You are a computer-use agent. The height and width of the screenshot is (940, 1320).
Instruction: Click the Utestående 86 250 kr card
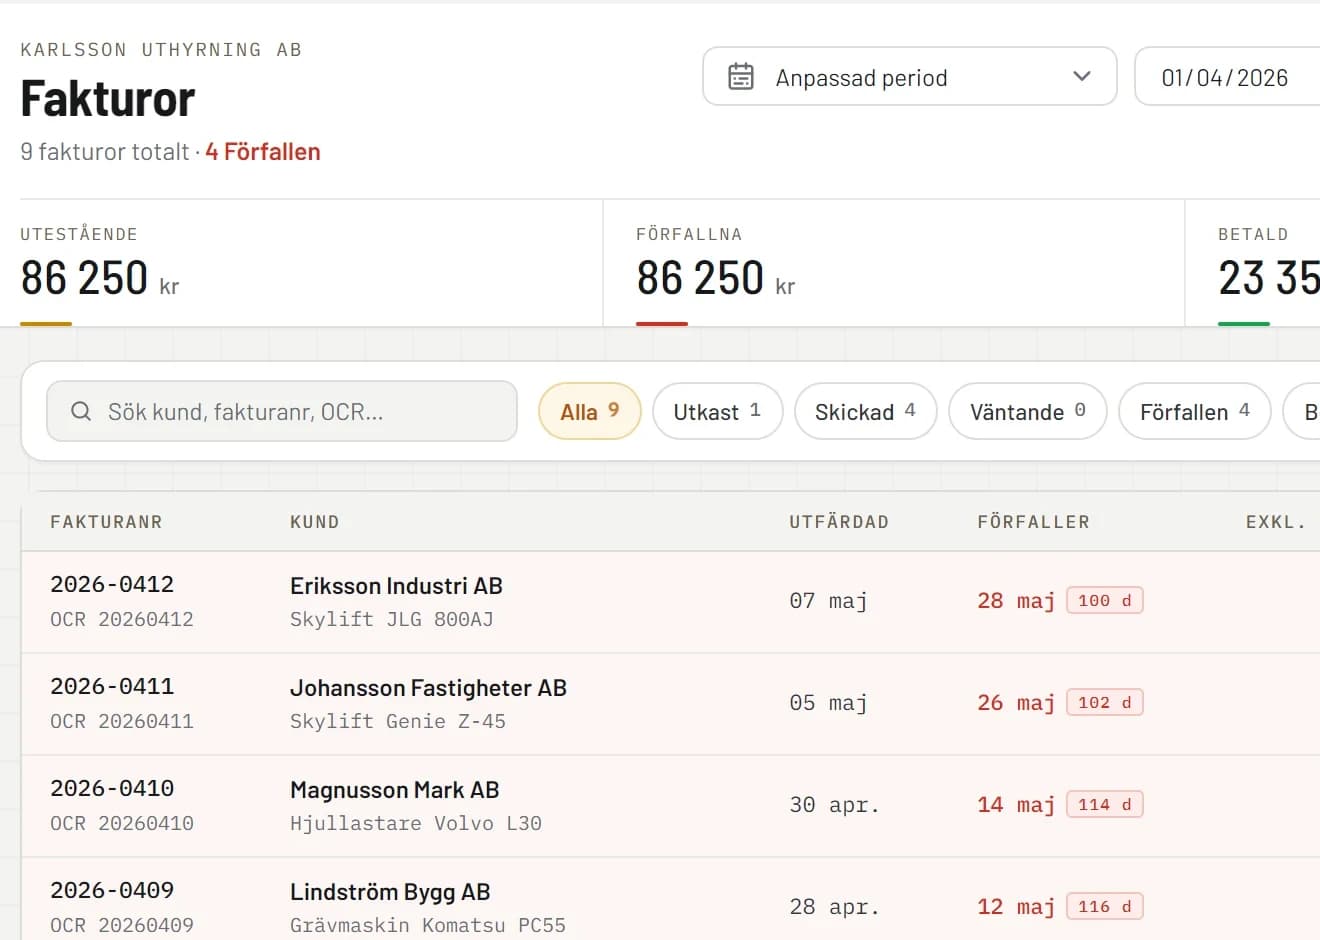point(311,263)
